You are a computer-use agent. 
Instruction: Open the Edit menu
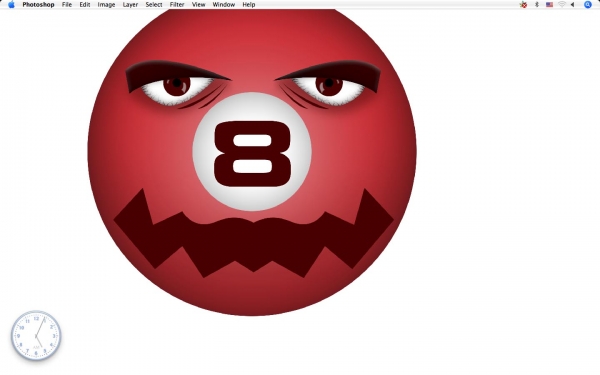pos(85,5)
